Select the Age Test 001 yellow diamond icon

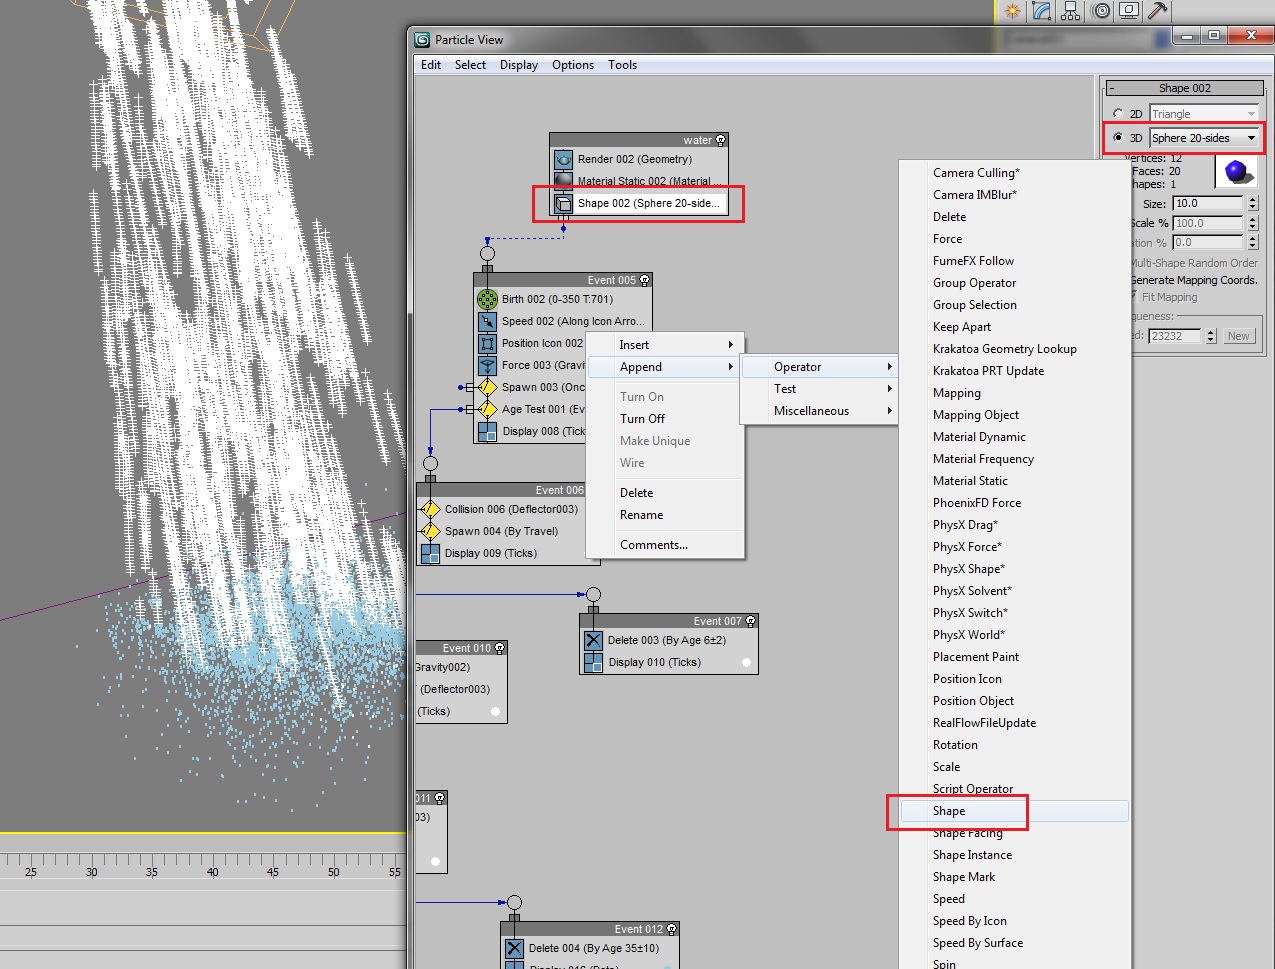click(x=487, y=409)
